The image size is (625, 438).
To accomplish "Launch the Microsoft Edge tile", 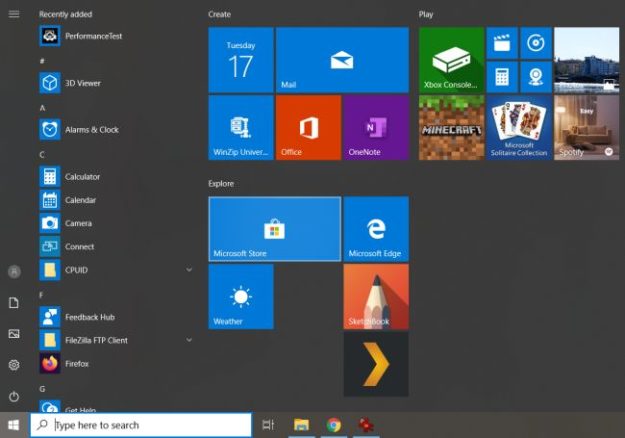I will coord(376,229).
